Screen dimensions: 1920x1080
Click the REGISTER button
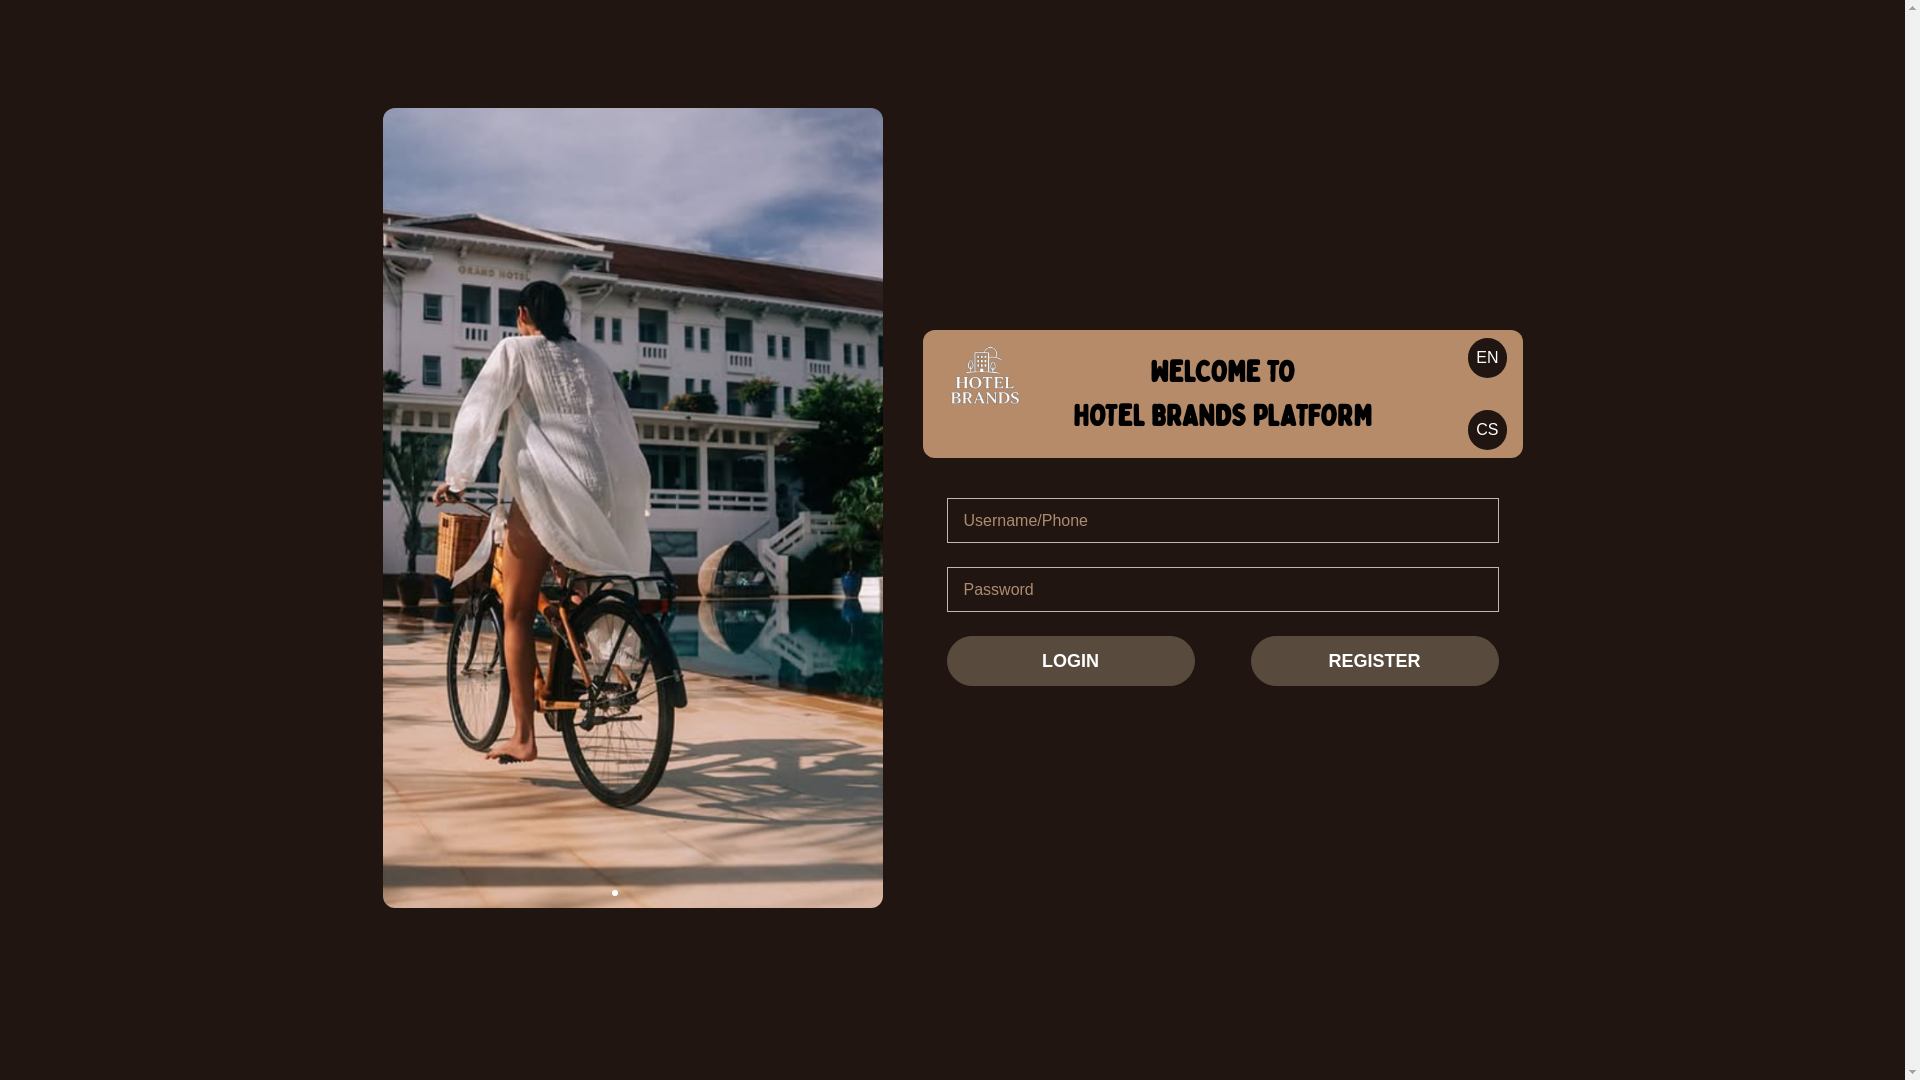click(x=1374, y=661)
